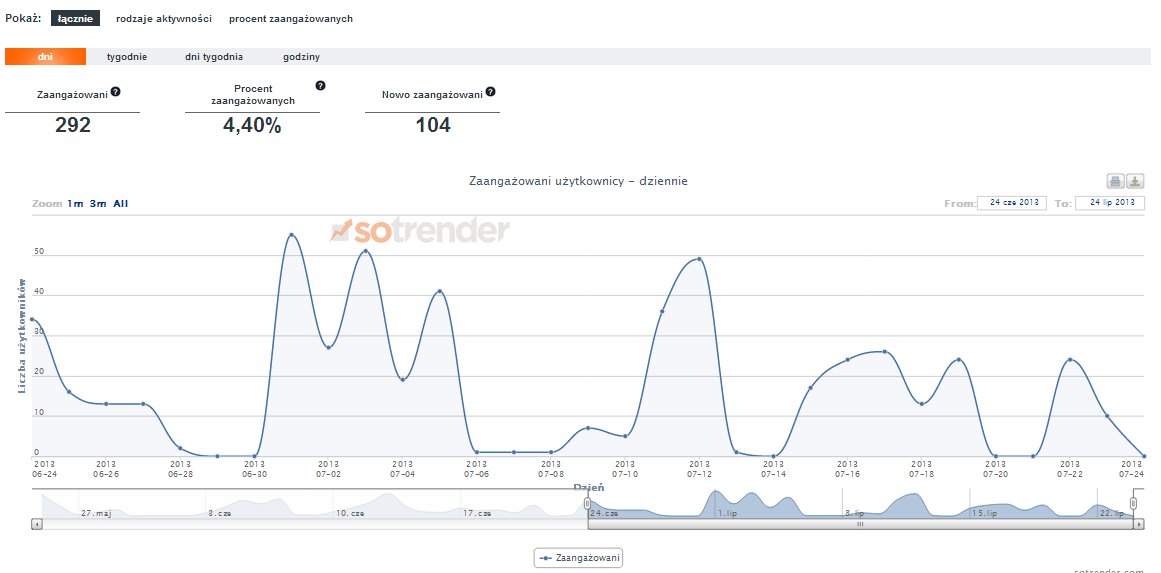Set chart zoom to 3m
The width and height of the screenshot is (1161, 573).
(98, 204)
